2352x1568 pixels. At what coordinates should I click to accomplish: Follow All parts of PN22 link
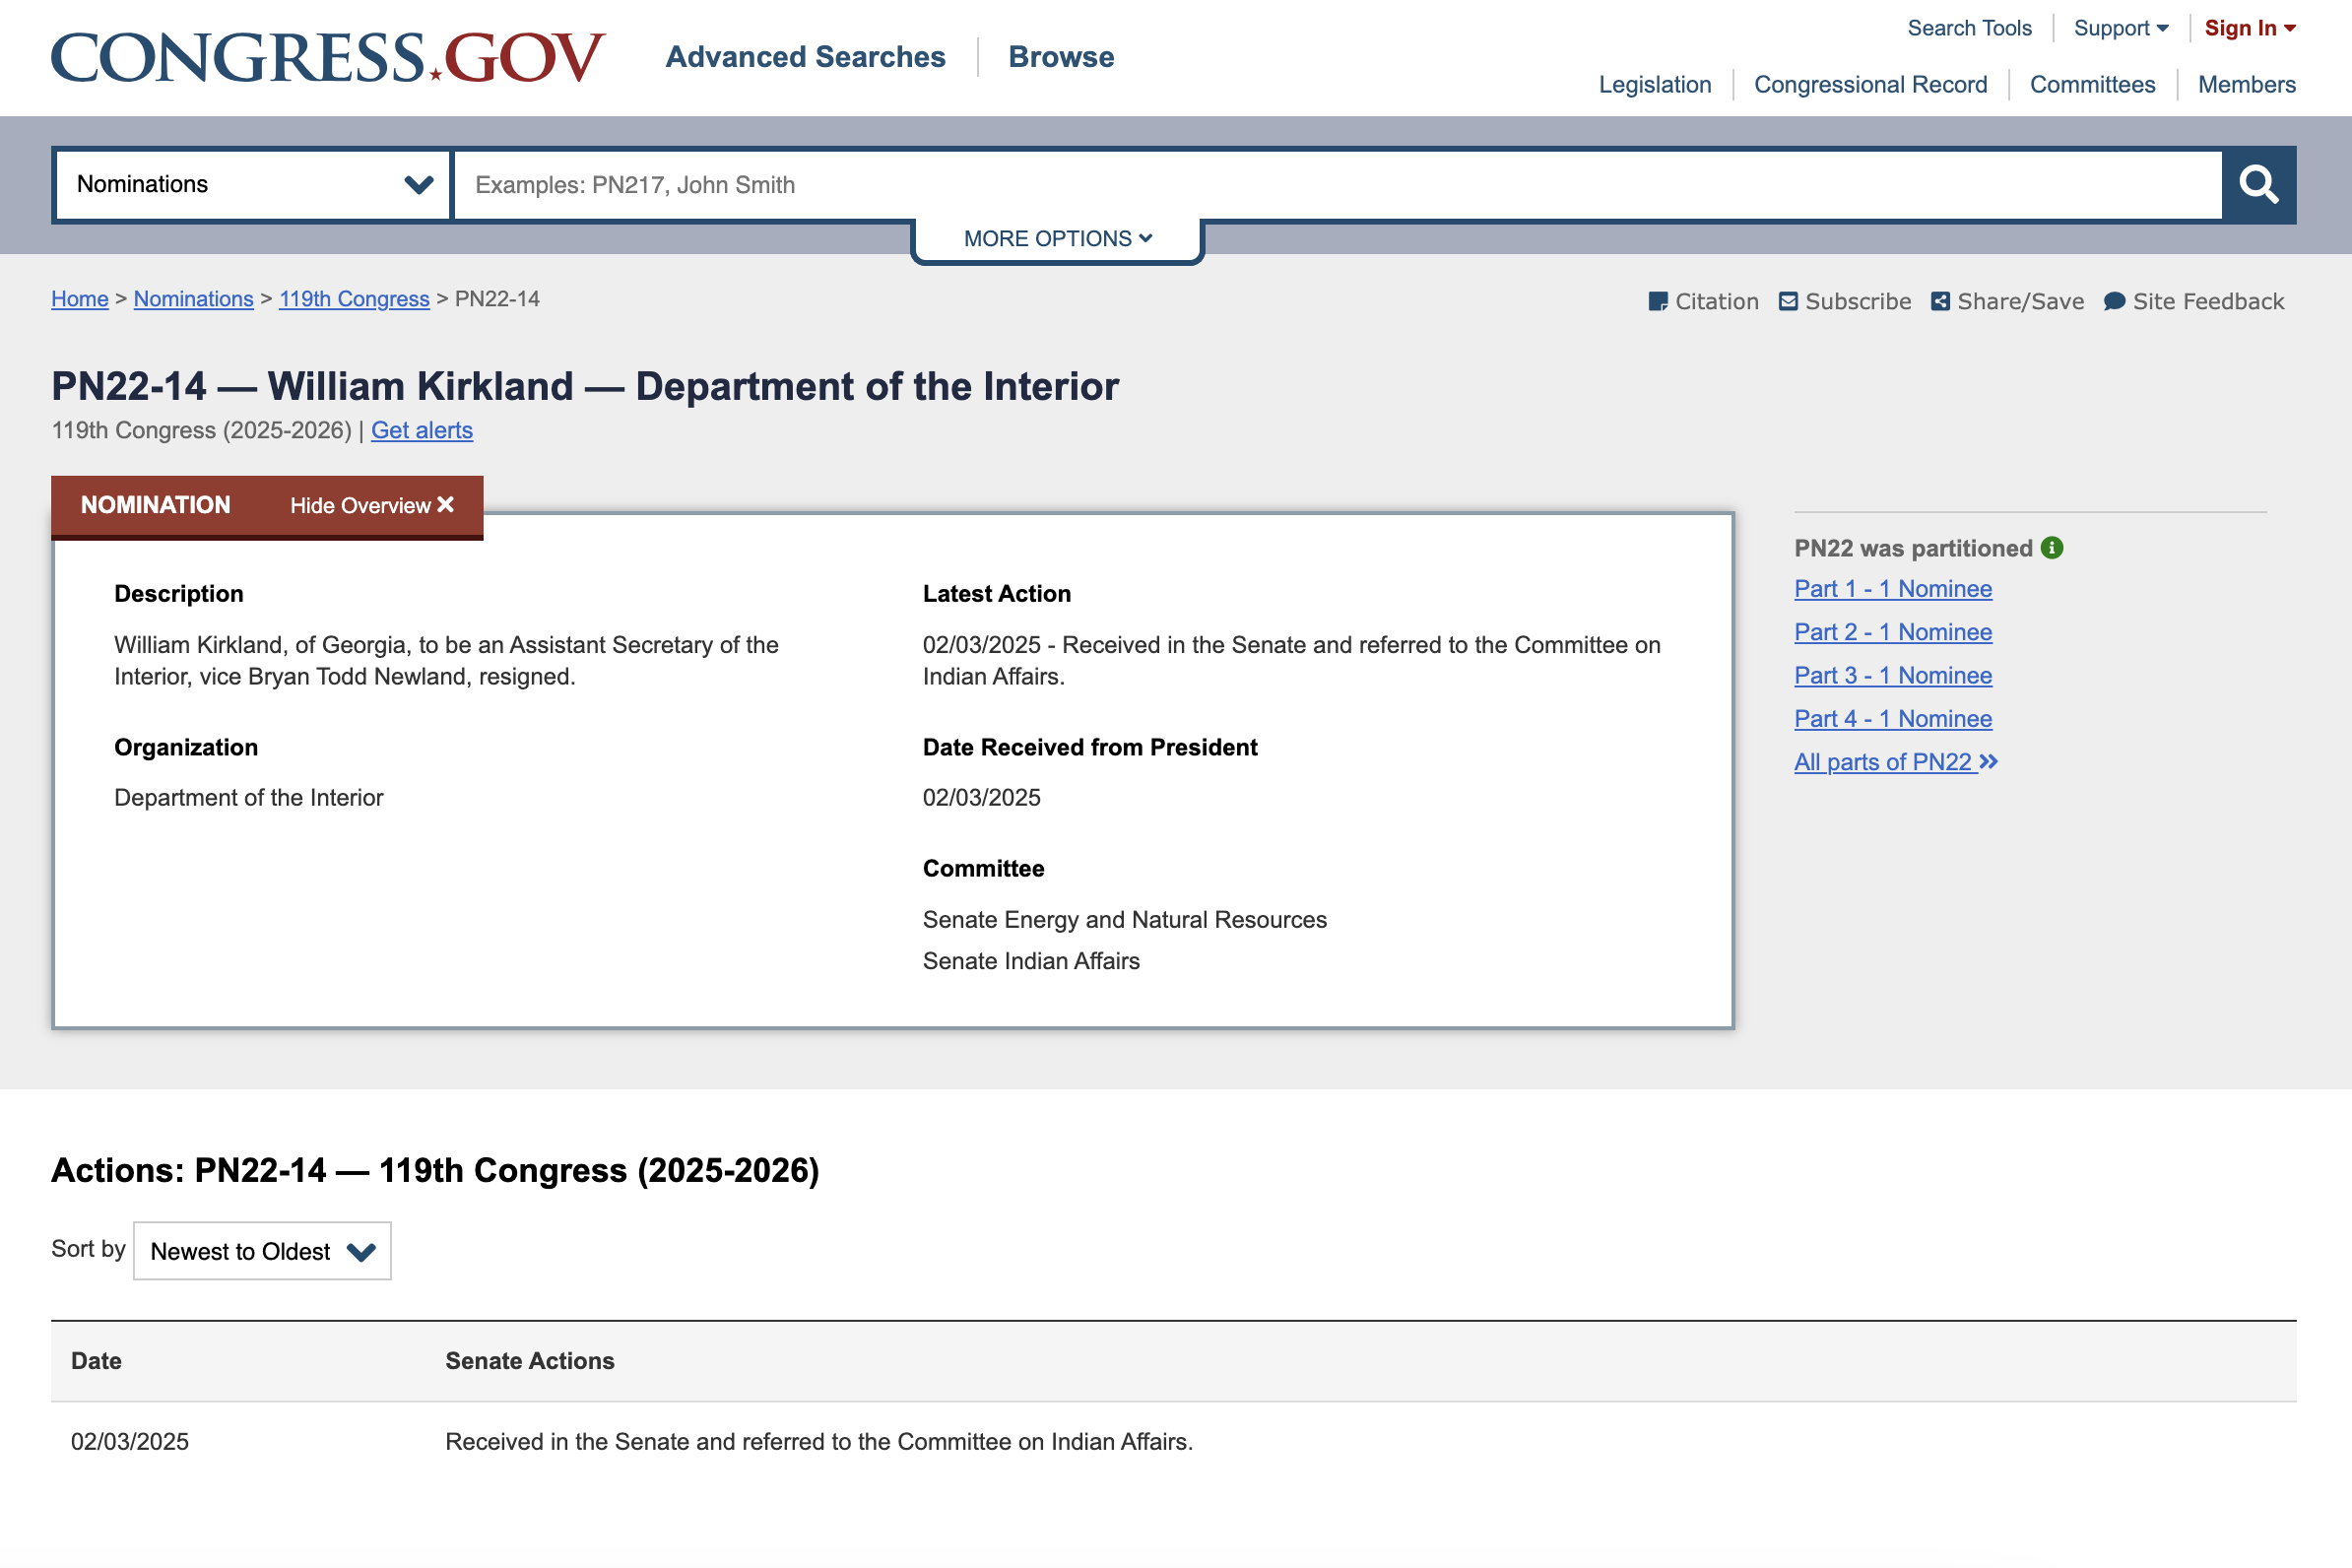1896,762
